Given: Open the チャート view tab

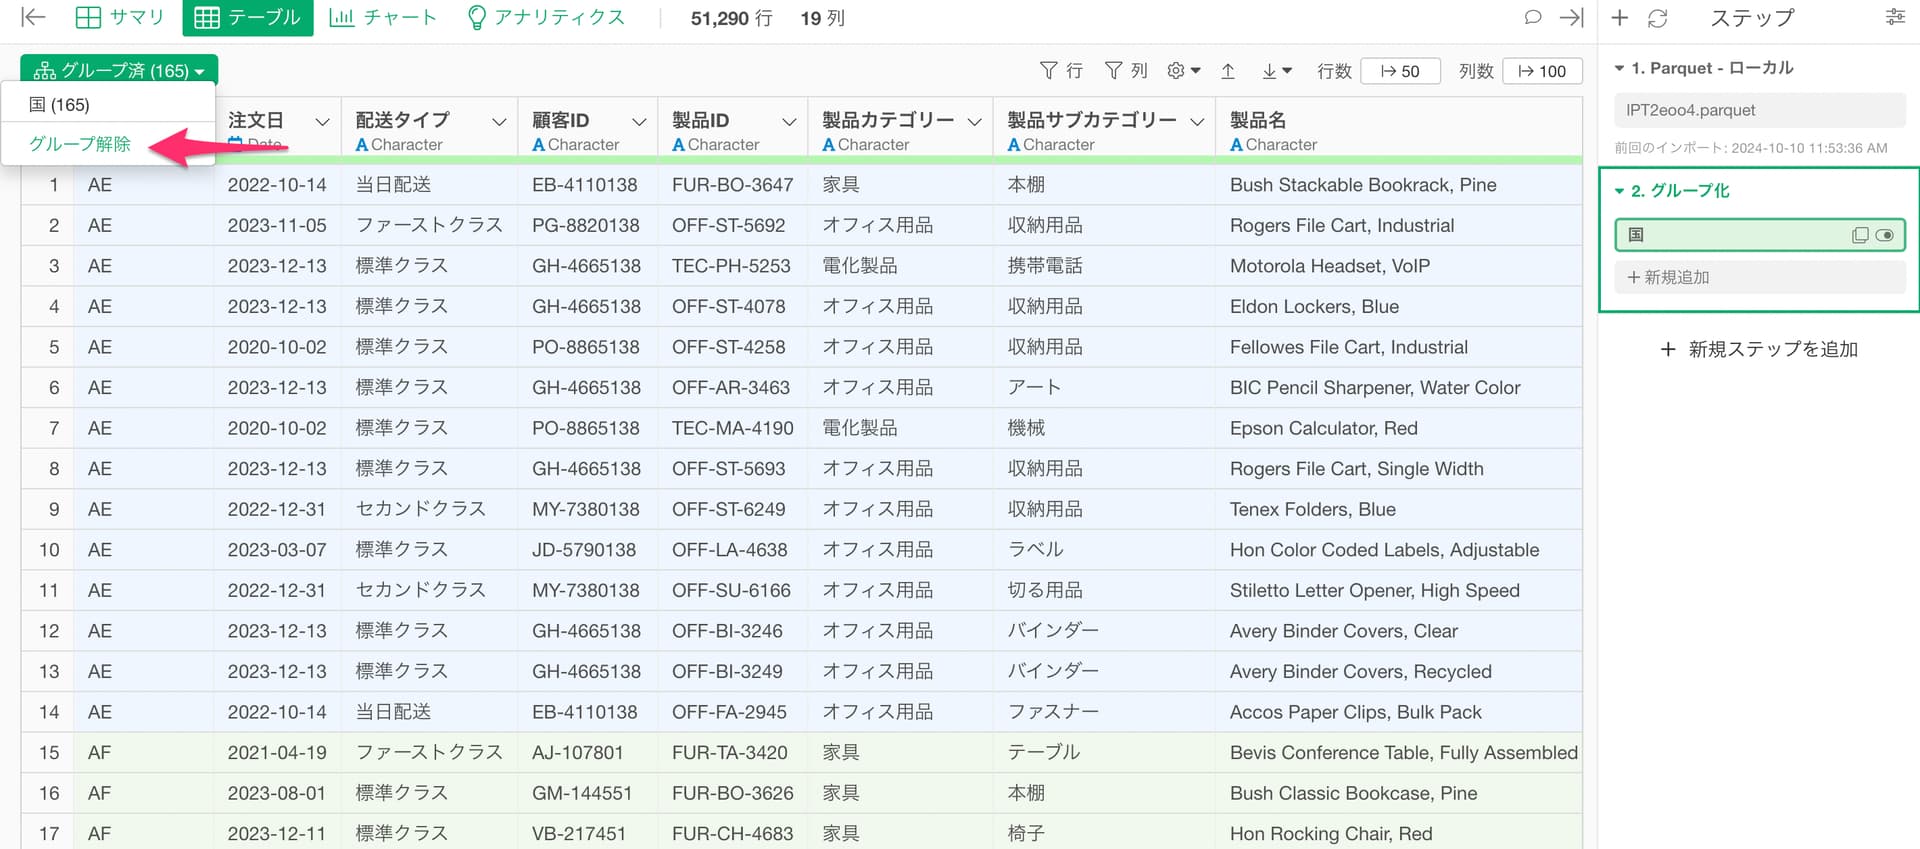Looking at the screenshot, I should [x=383, y=17].
